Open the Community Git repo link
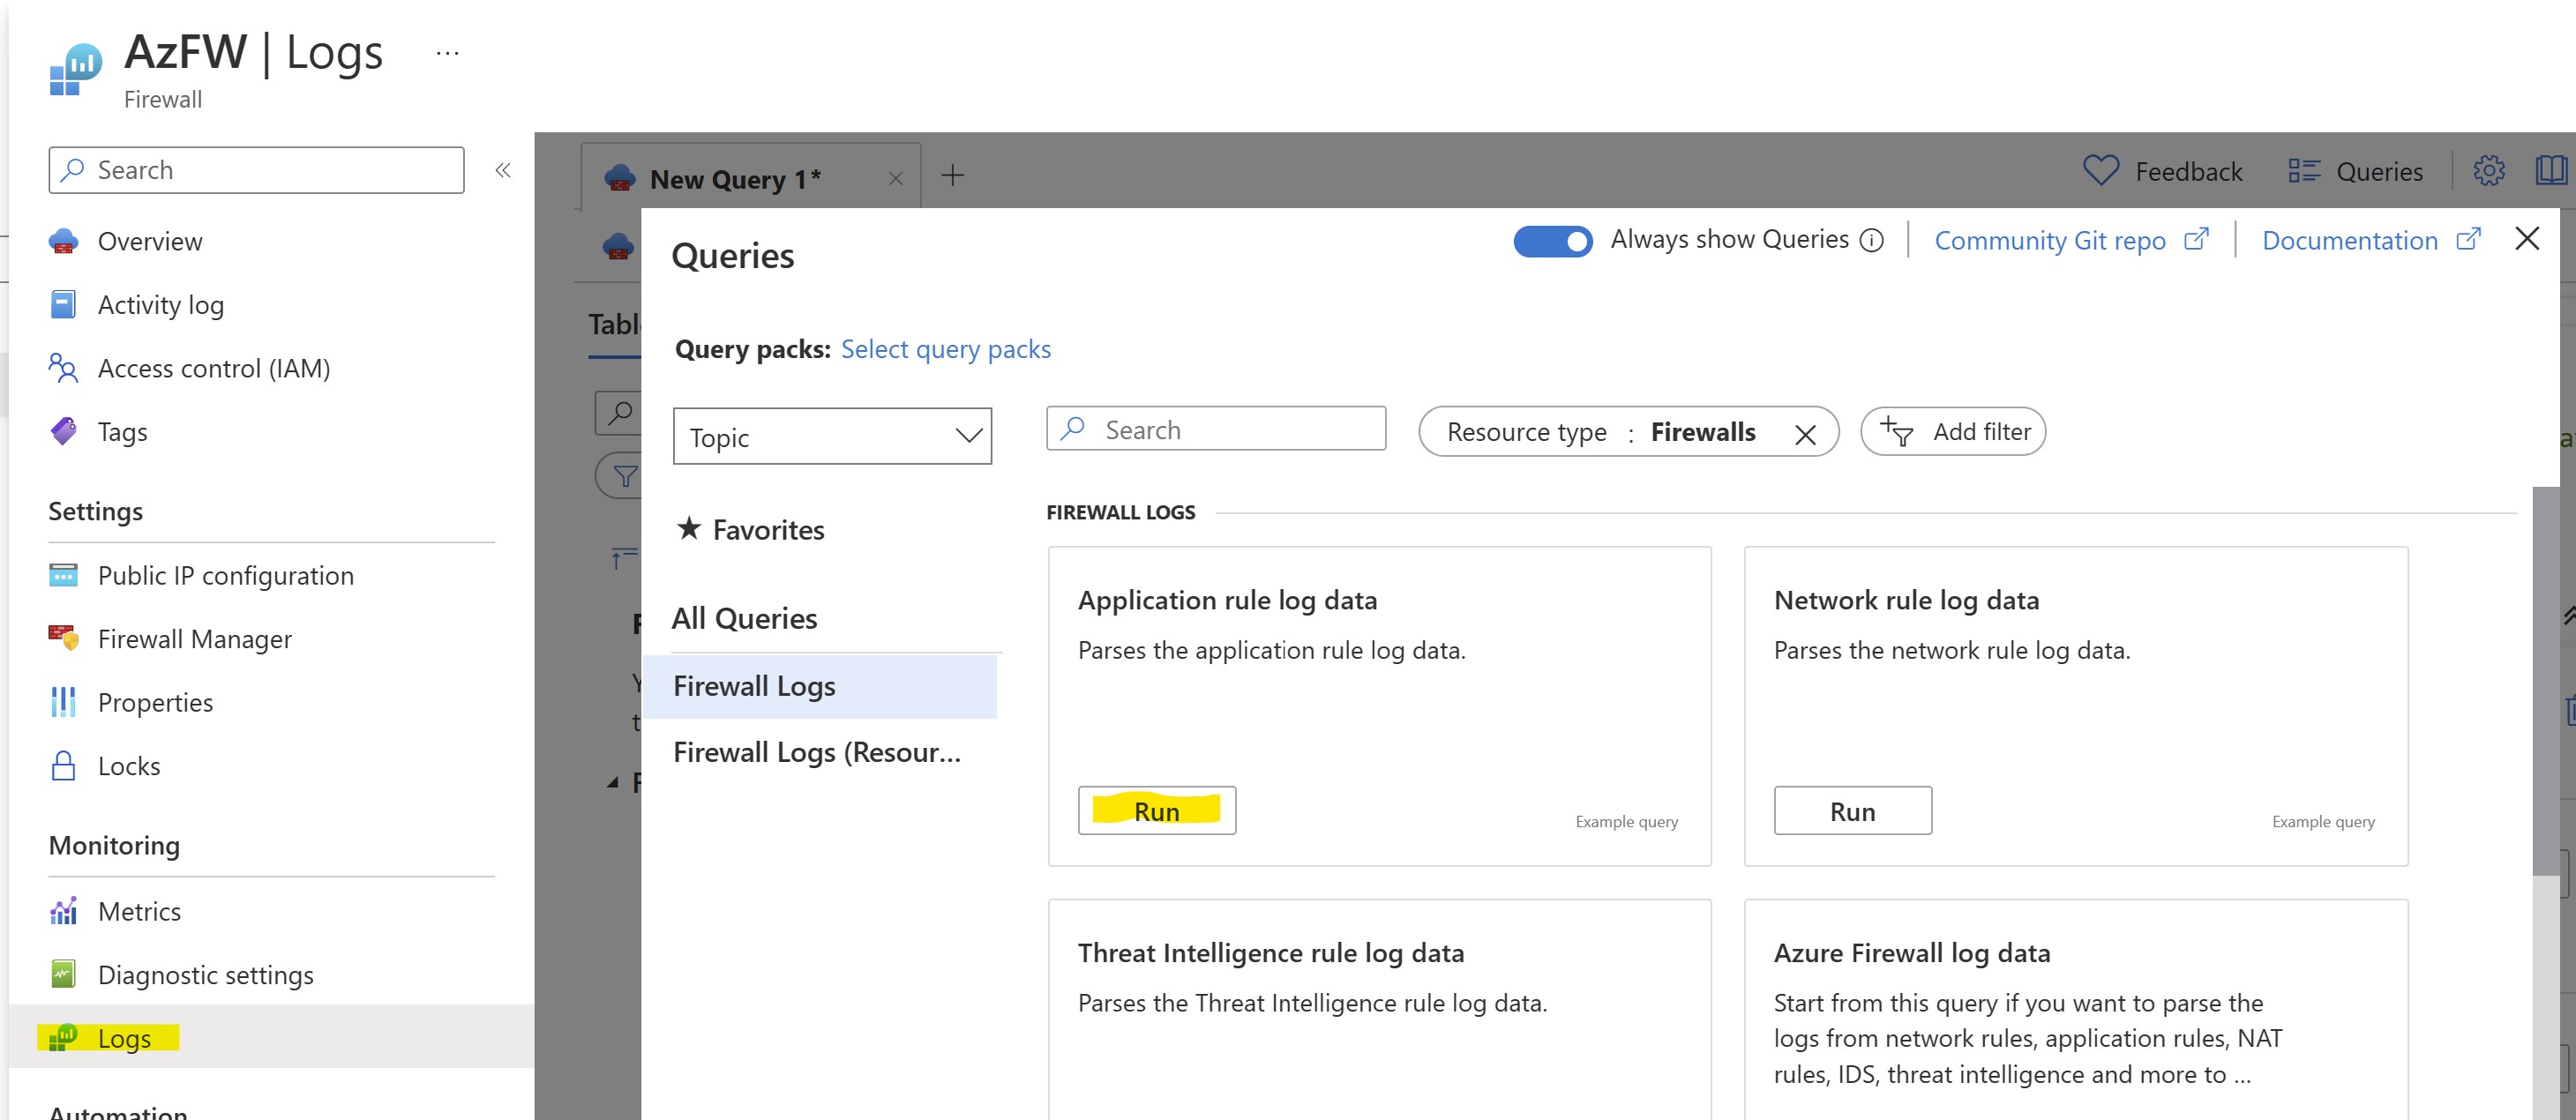The height and width of the screenshot is (1120, 2576). pos(2049,241)
